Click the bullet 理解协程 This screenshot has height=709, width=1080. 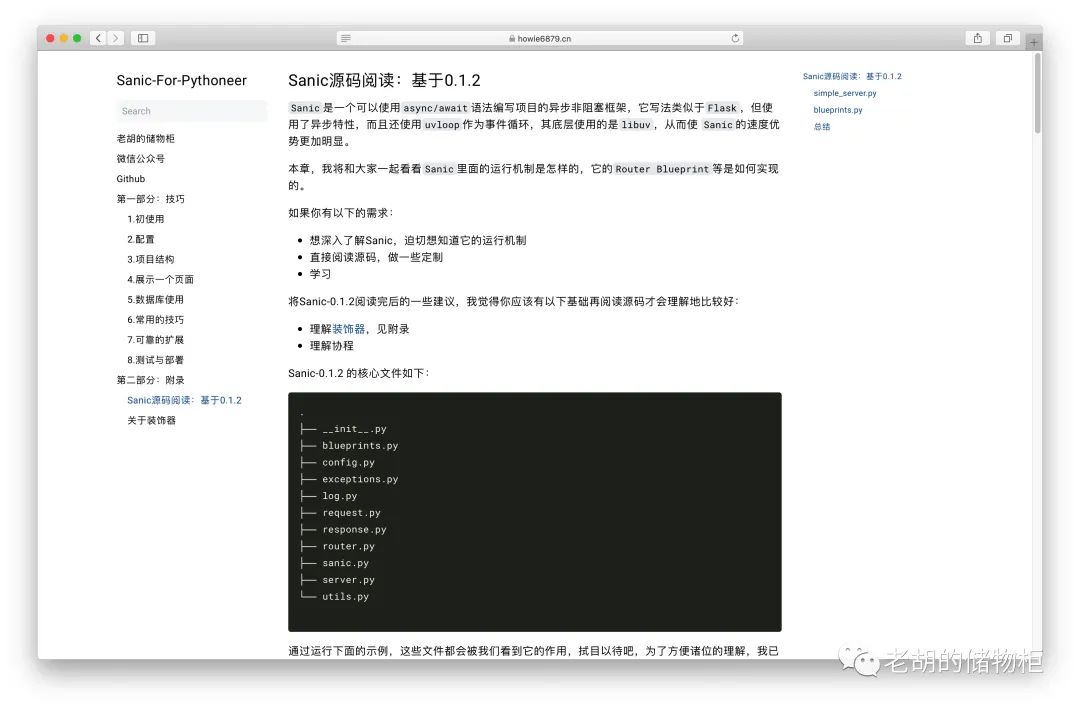[331, 346]
